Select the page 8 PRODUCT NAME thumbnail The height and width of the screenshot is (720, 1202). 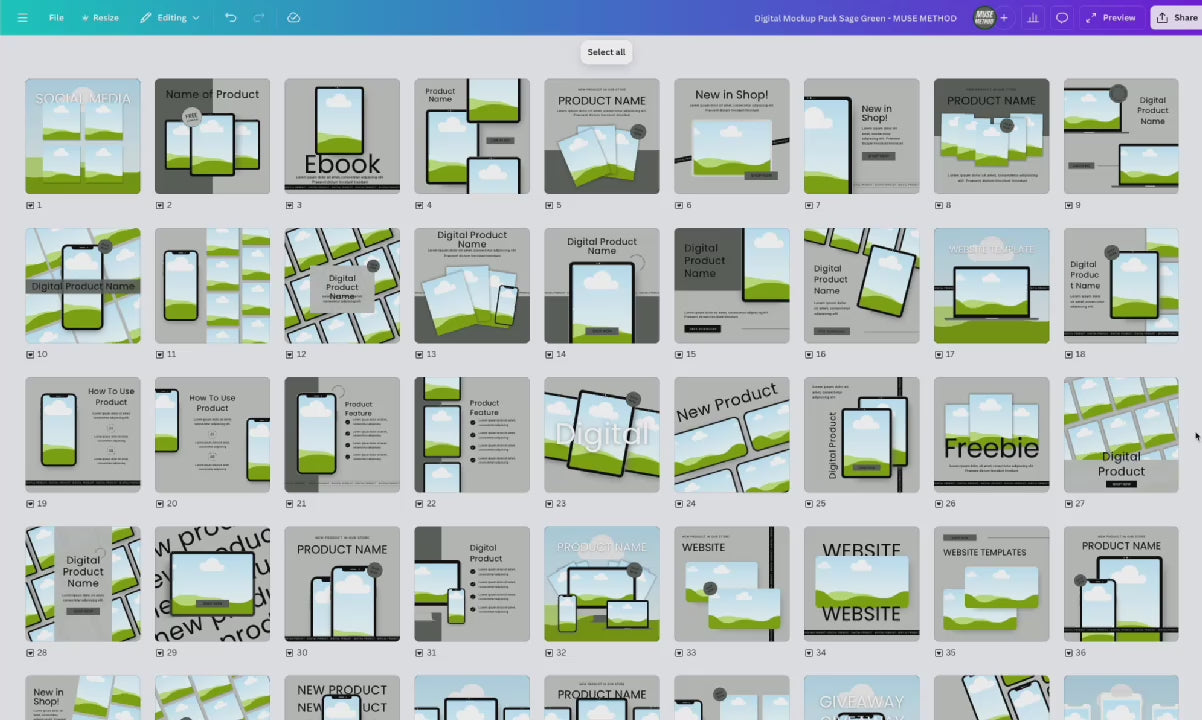pos(992,136)
